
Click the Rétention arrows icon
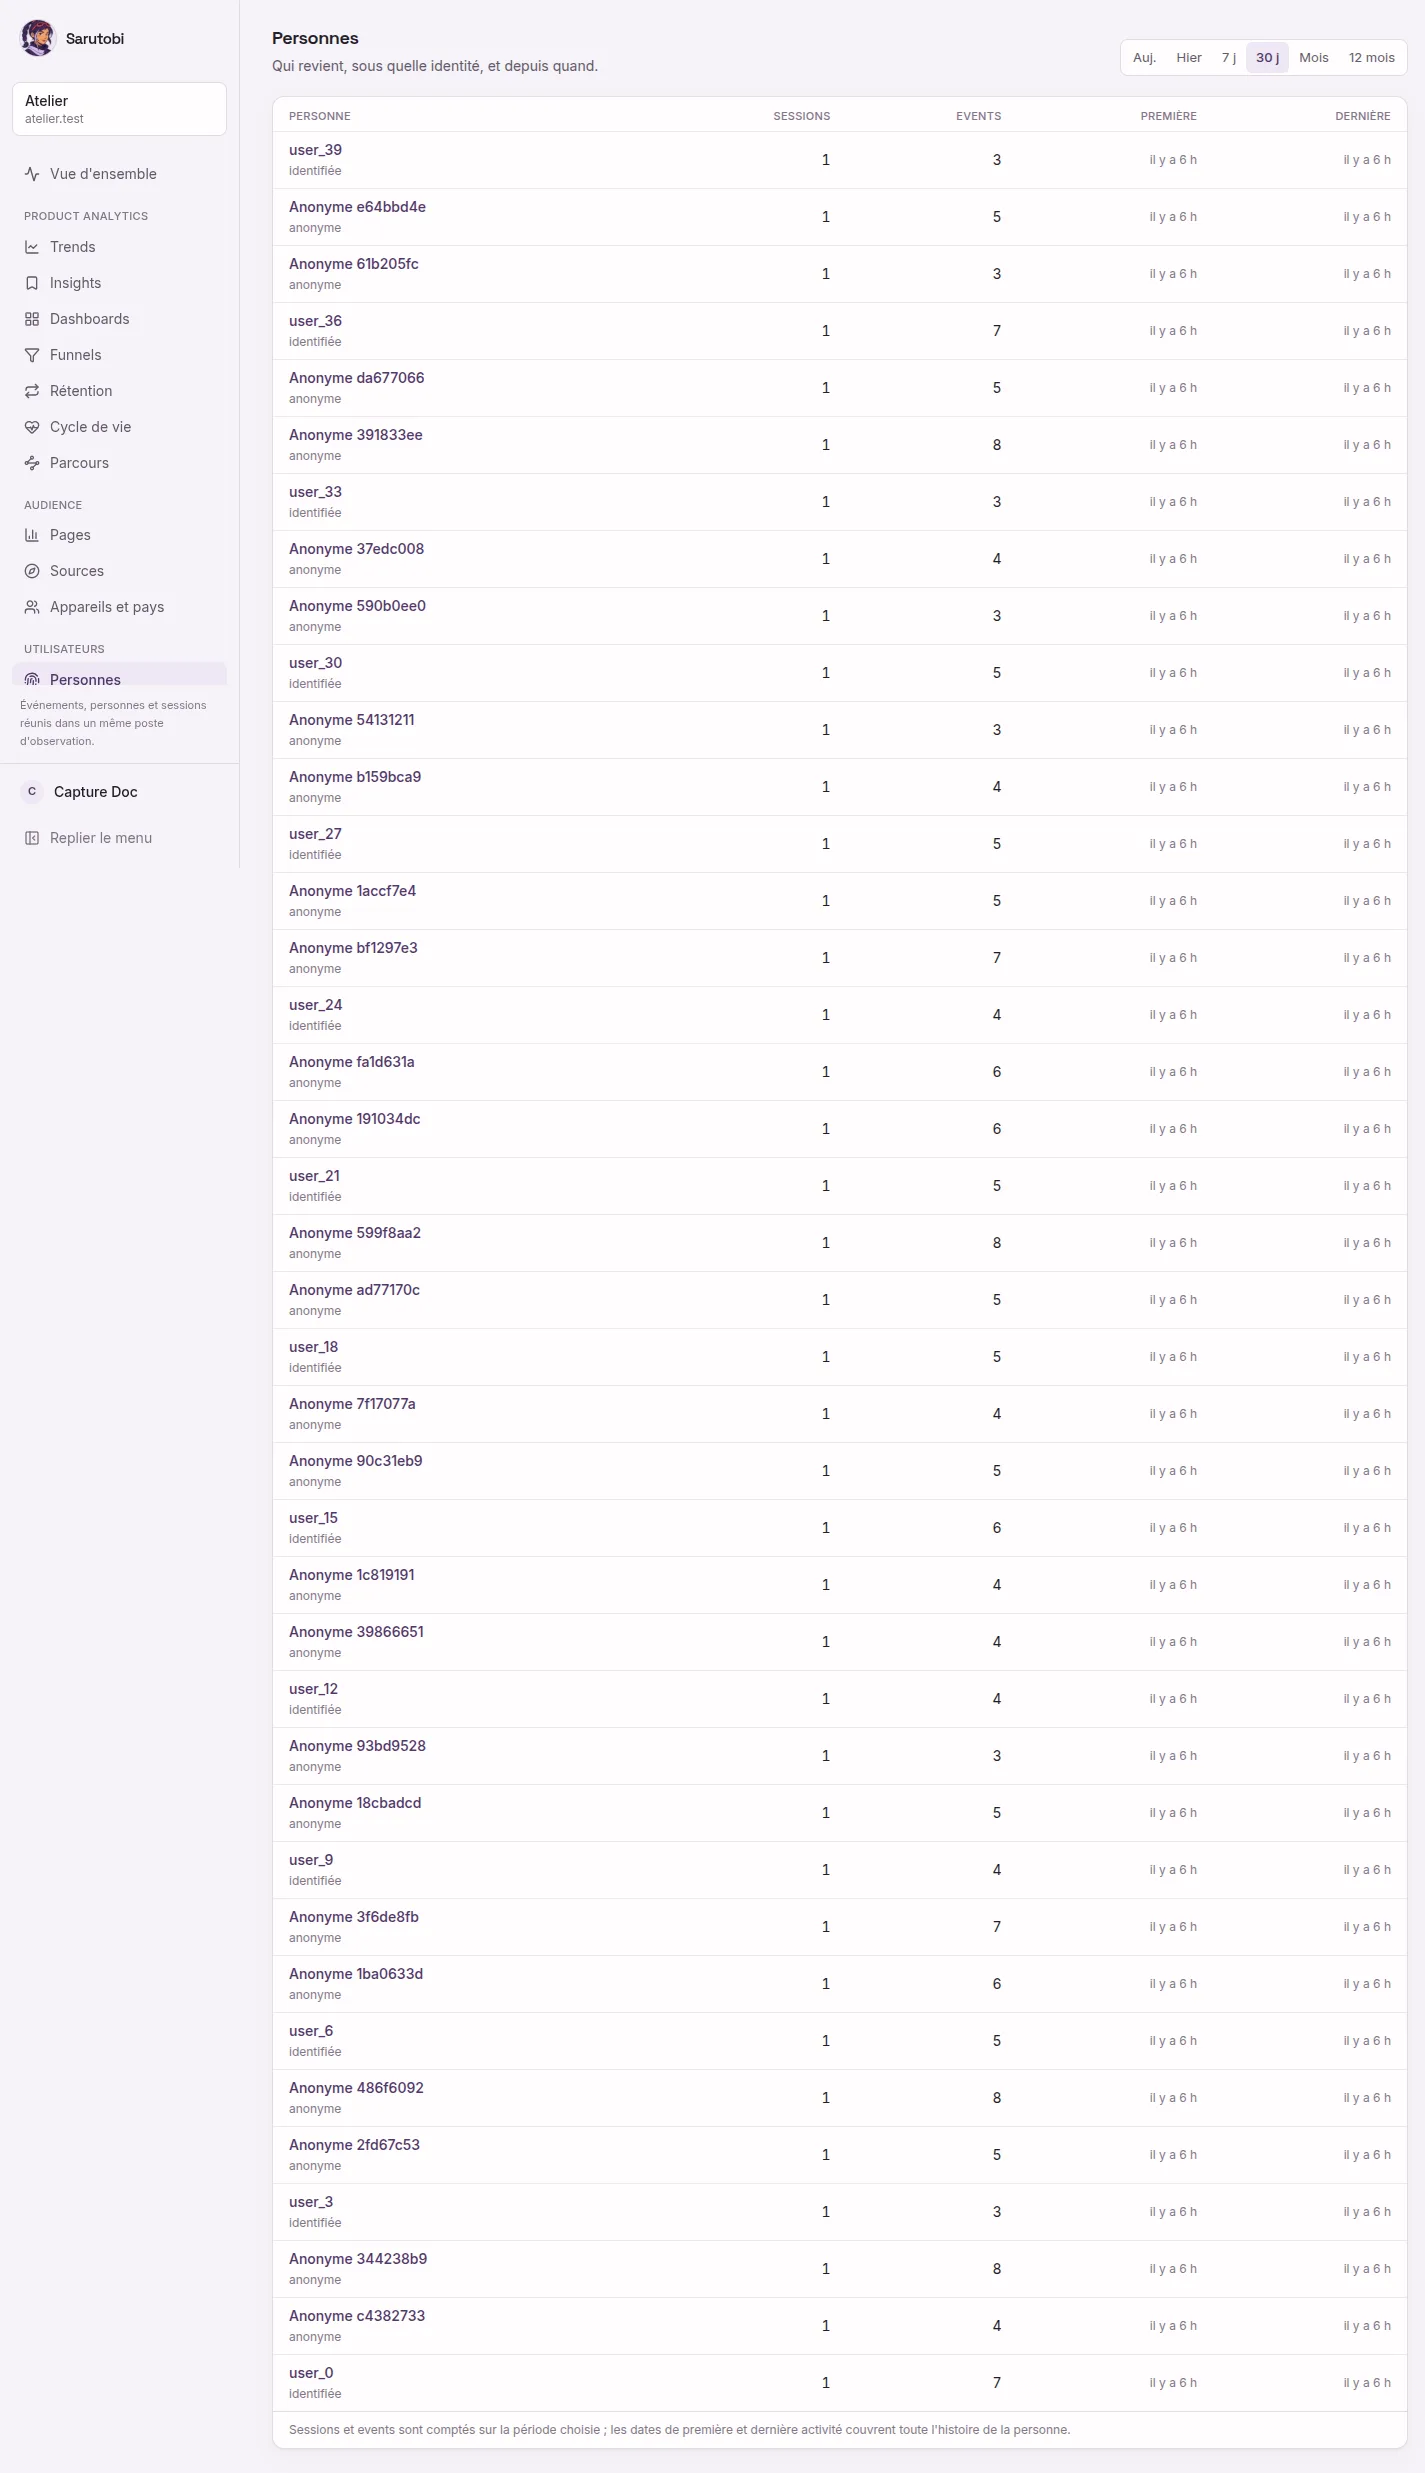point(32,391)
